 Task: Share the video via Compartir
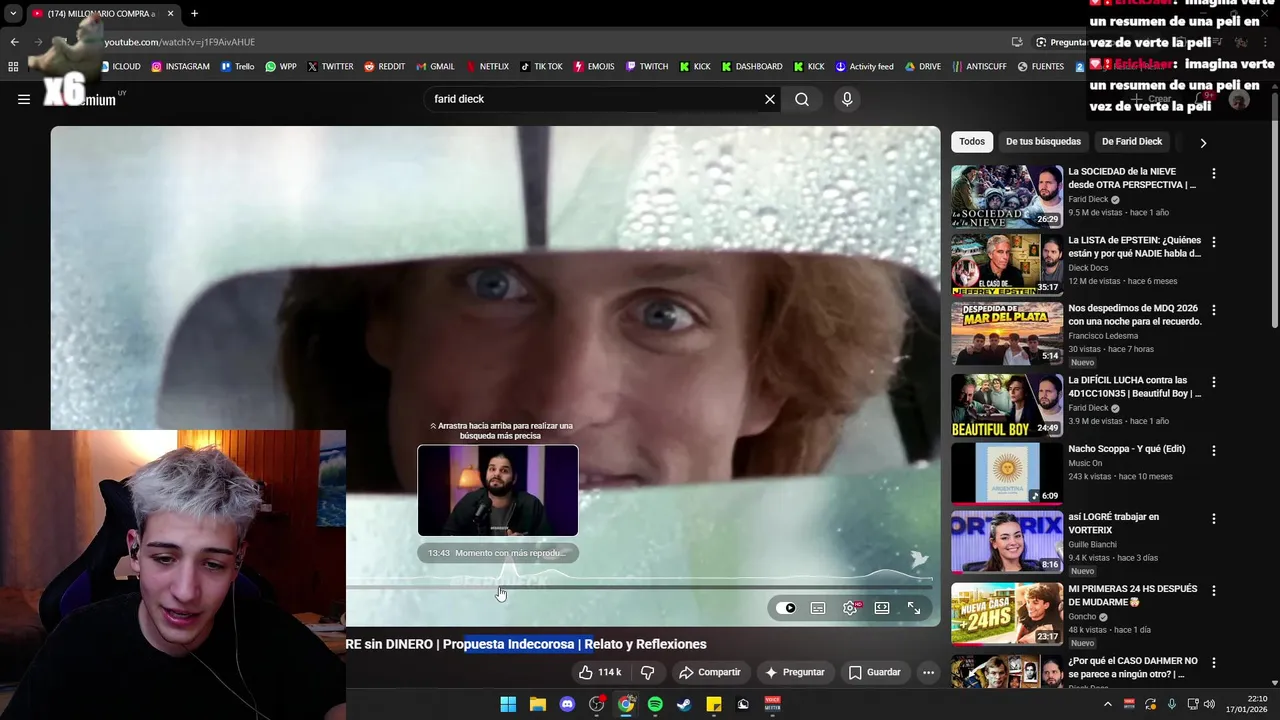(x=709, y=672)
